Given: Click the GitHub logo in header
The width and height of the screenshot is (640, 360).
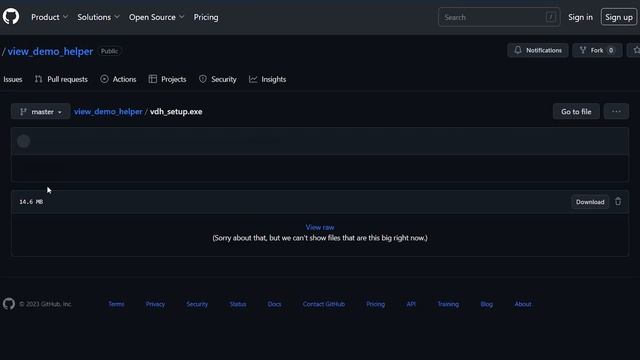Looking at the screenshot, I should click(x=11, y=17).
